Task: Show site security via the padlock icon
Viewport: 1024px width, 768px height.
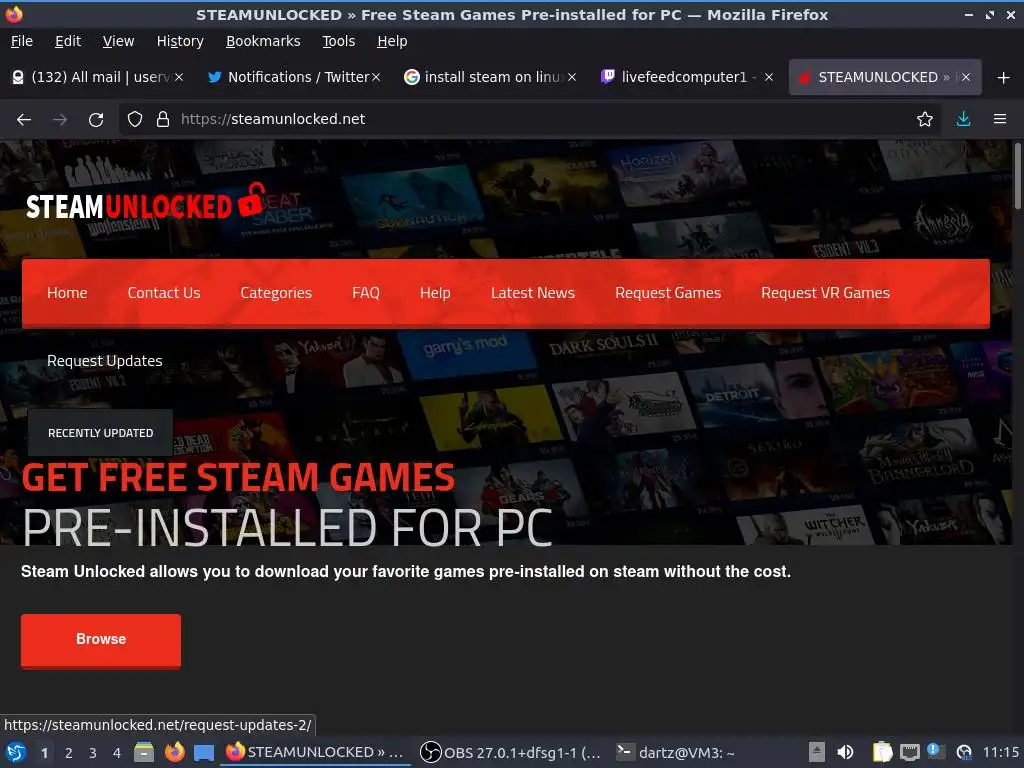Action: pyautogui.click(x=163, y=120)
